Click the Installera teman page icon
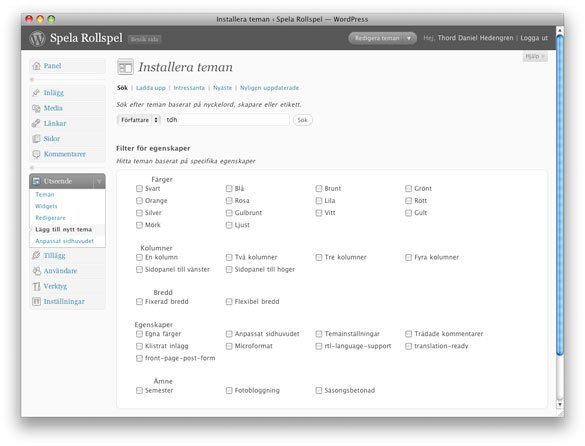Screen dimensions: 585x446 coord(125,67)
